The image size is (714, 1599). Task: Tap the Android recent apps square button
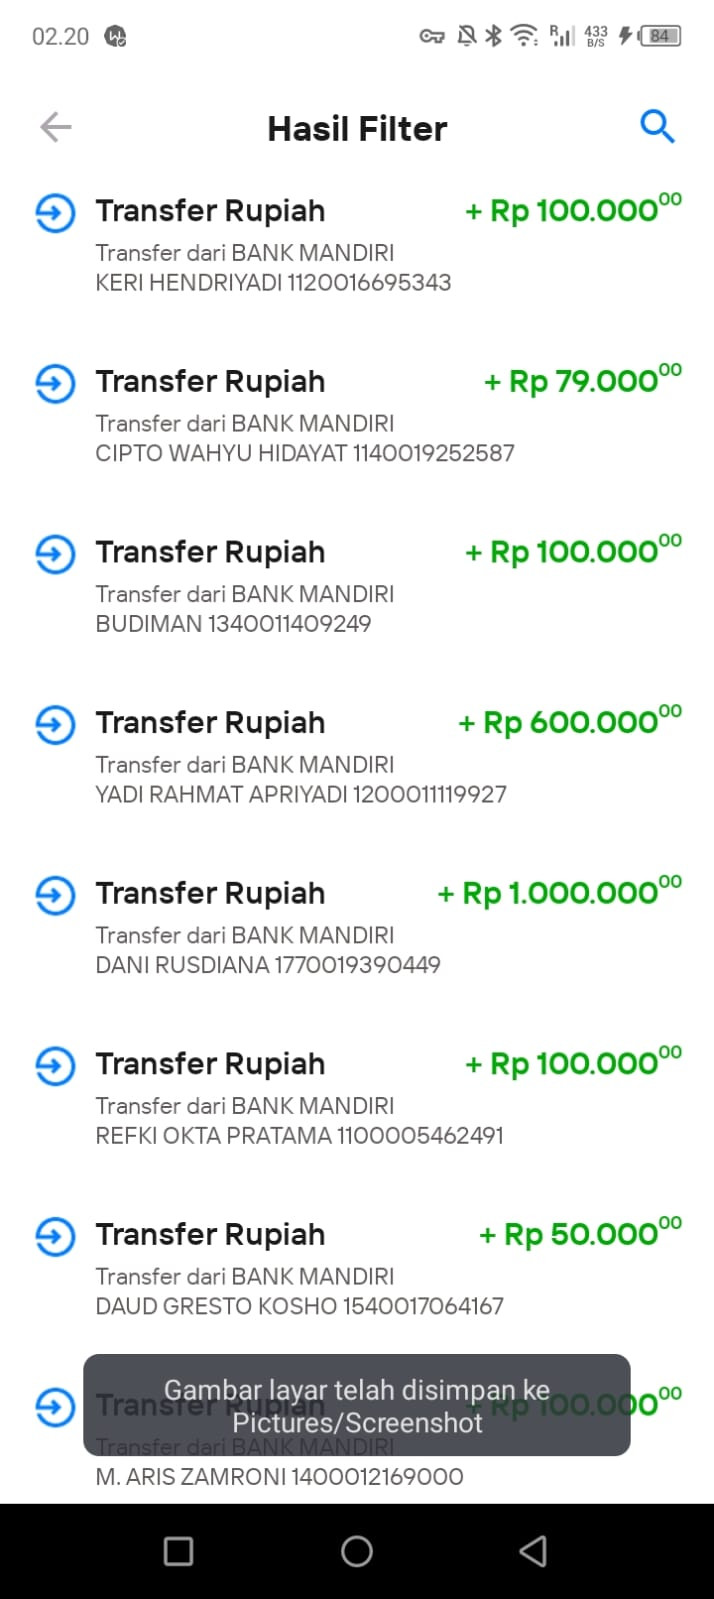point(178,1551)
